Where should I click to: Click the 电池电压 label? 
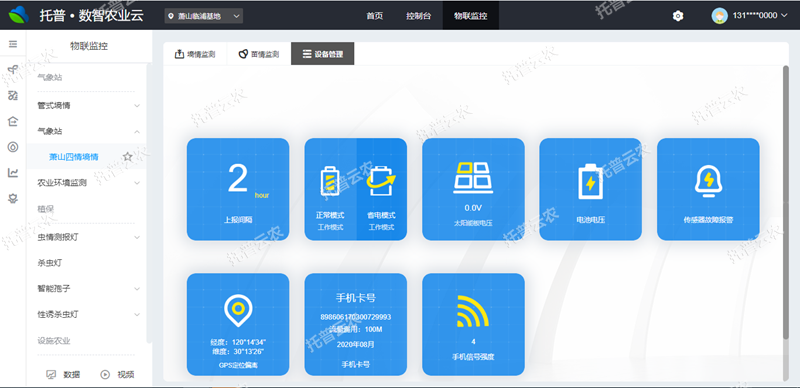click(x=590, y=221)
